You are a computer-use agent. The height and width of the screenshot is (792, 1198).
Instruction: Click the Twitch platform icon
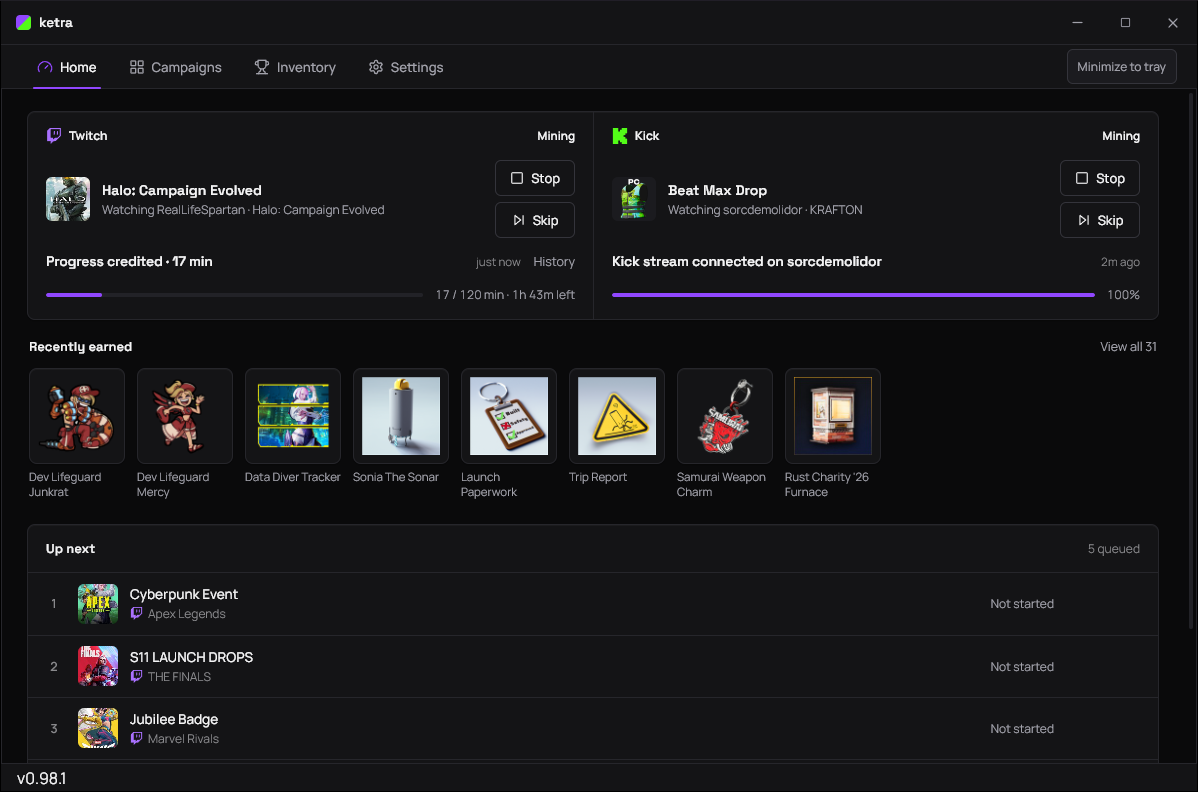[53, 135]
